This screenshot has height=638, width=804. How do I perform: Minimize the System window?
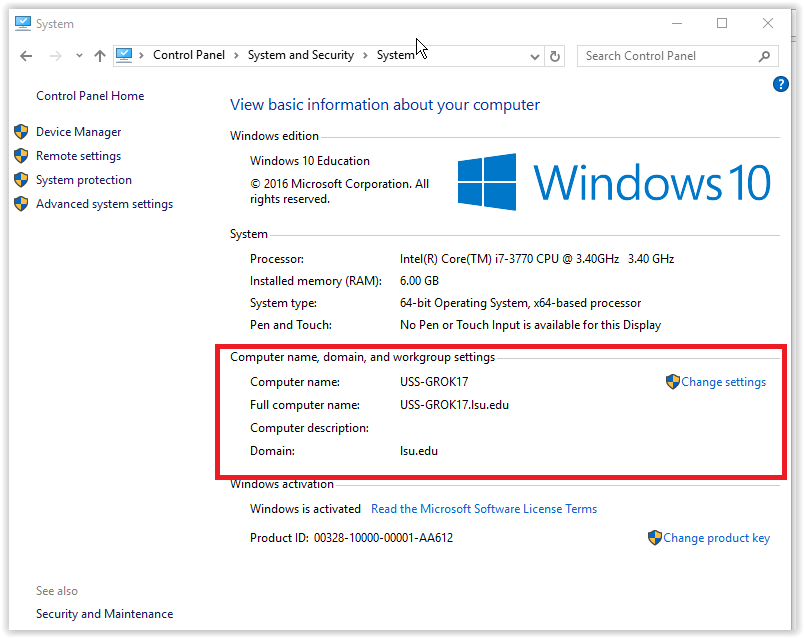pos(677,24)
